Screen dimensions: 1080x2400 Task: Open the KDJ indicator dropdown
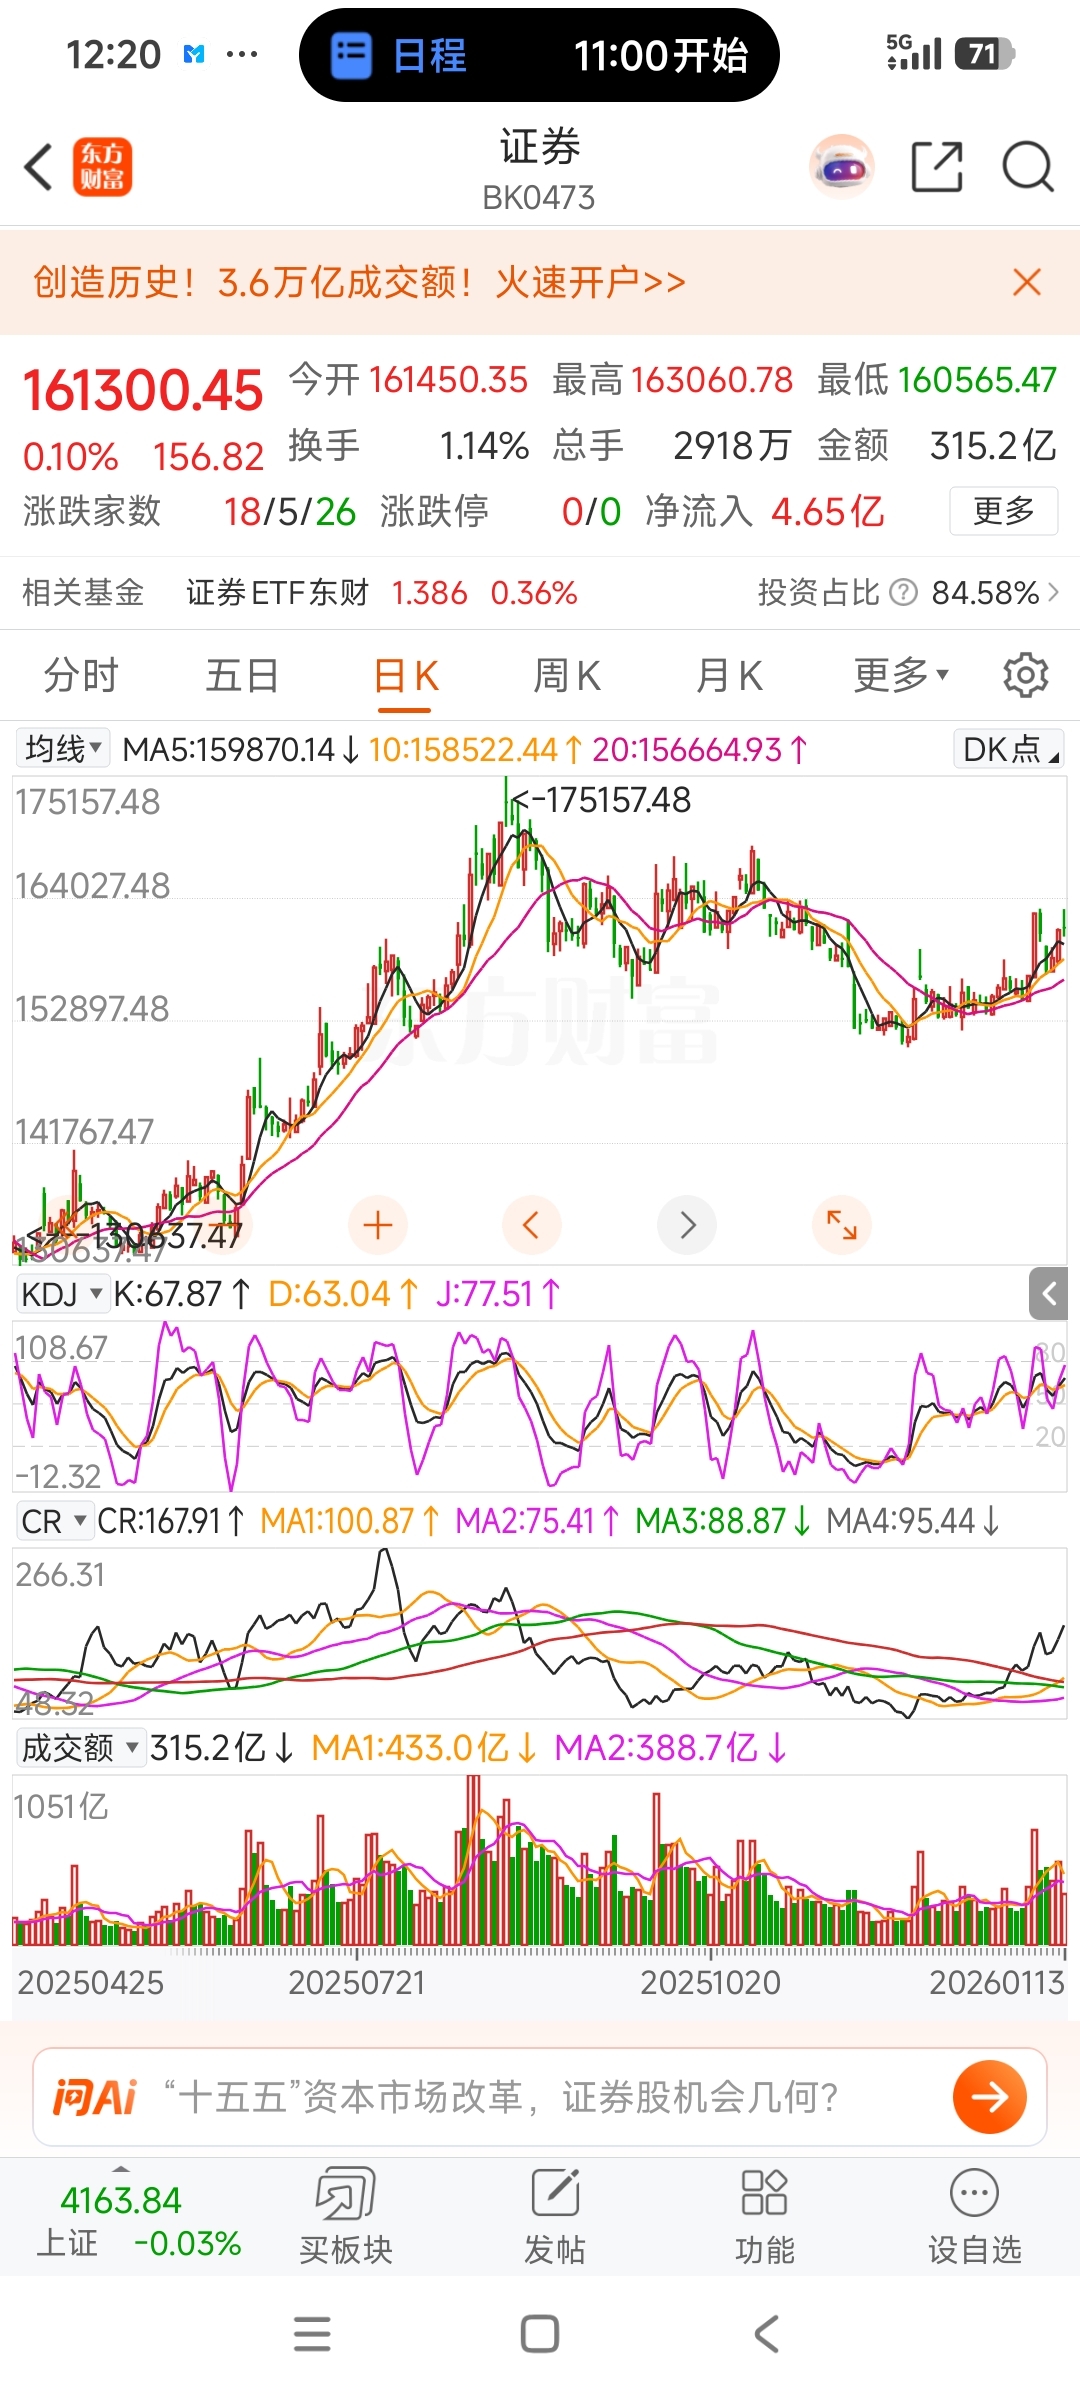pyautogui.click(x=62, y=1294)
